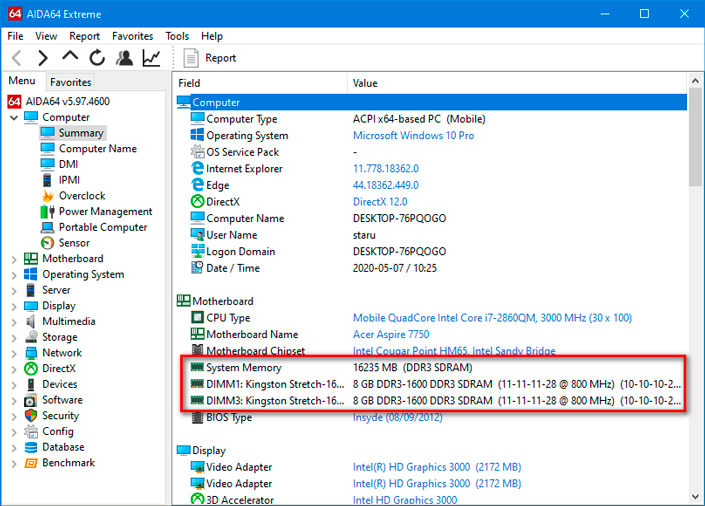705x506 pixels.
Task: Click the Windows logo beside Operating System field
Action: 197,135
